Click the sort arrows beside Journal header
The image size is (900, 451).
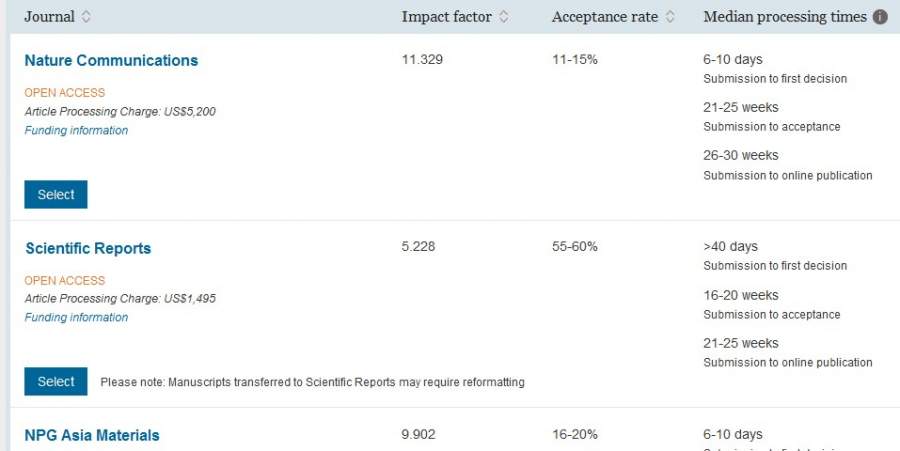pyautogui.click(x=86, y=17)
